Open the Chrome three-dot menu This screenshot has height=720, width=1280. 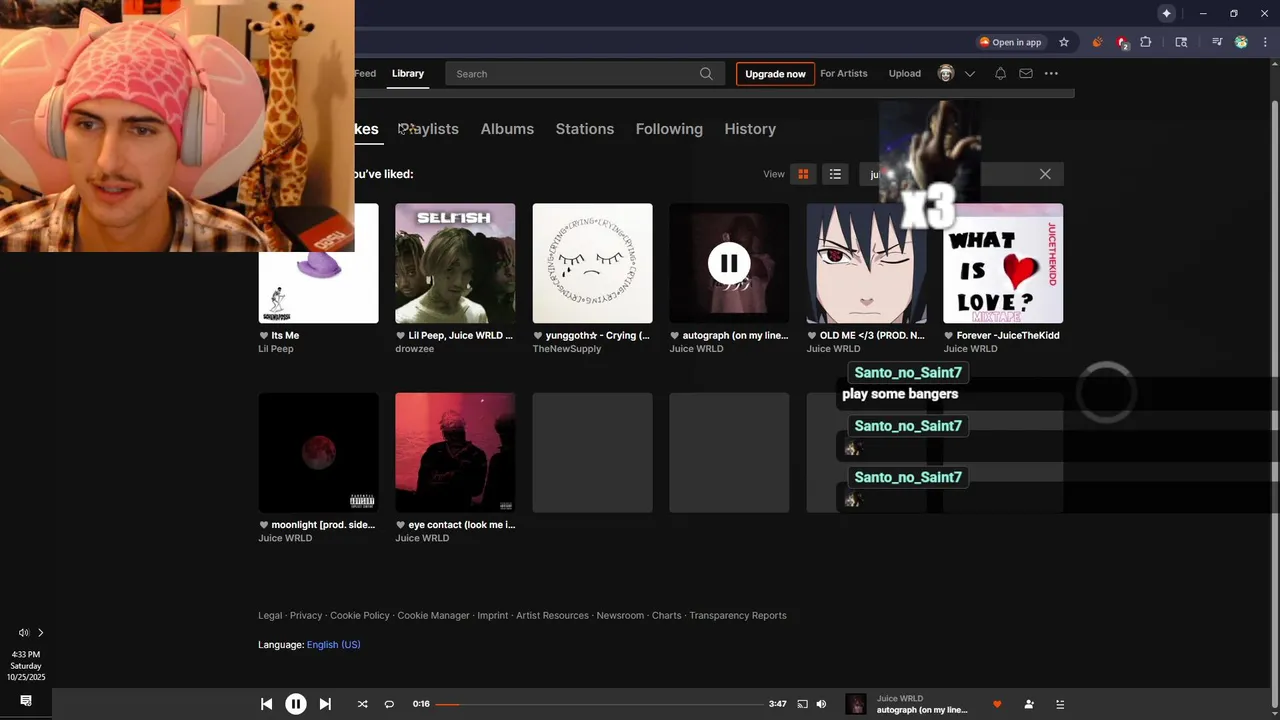1263,42
